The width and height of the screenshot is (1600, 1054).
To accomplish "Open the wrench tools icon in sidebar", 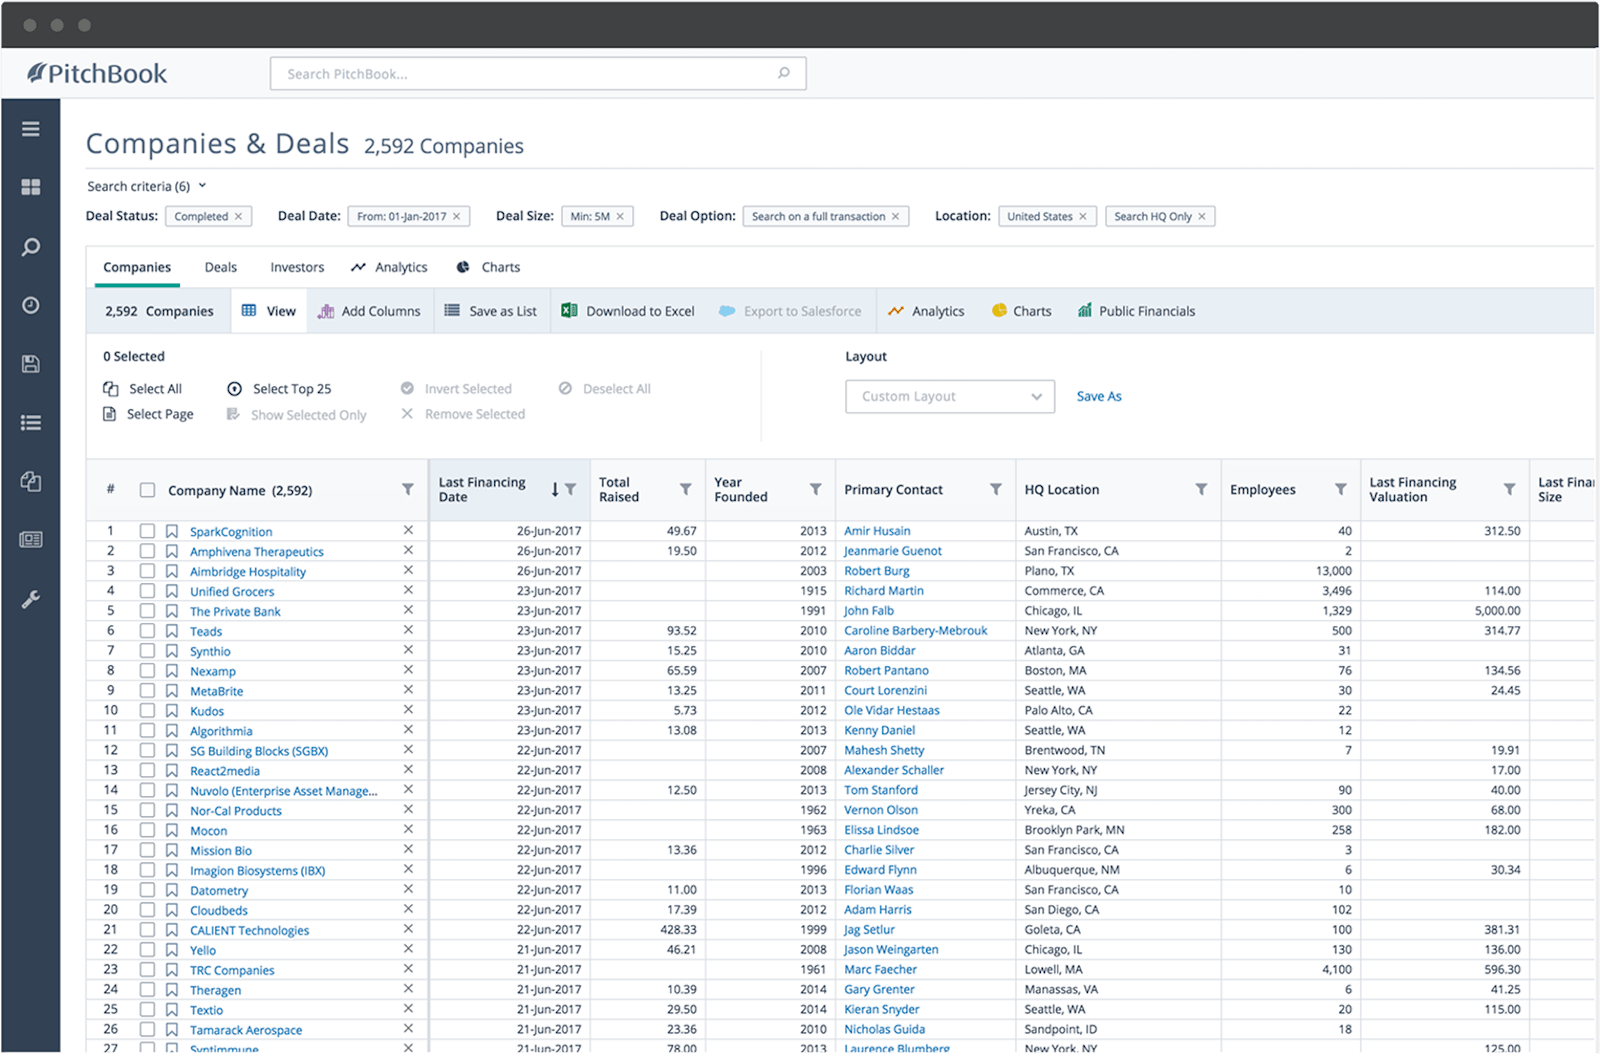I will (31, 599).
